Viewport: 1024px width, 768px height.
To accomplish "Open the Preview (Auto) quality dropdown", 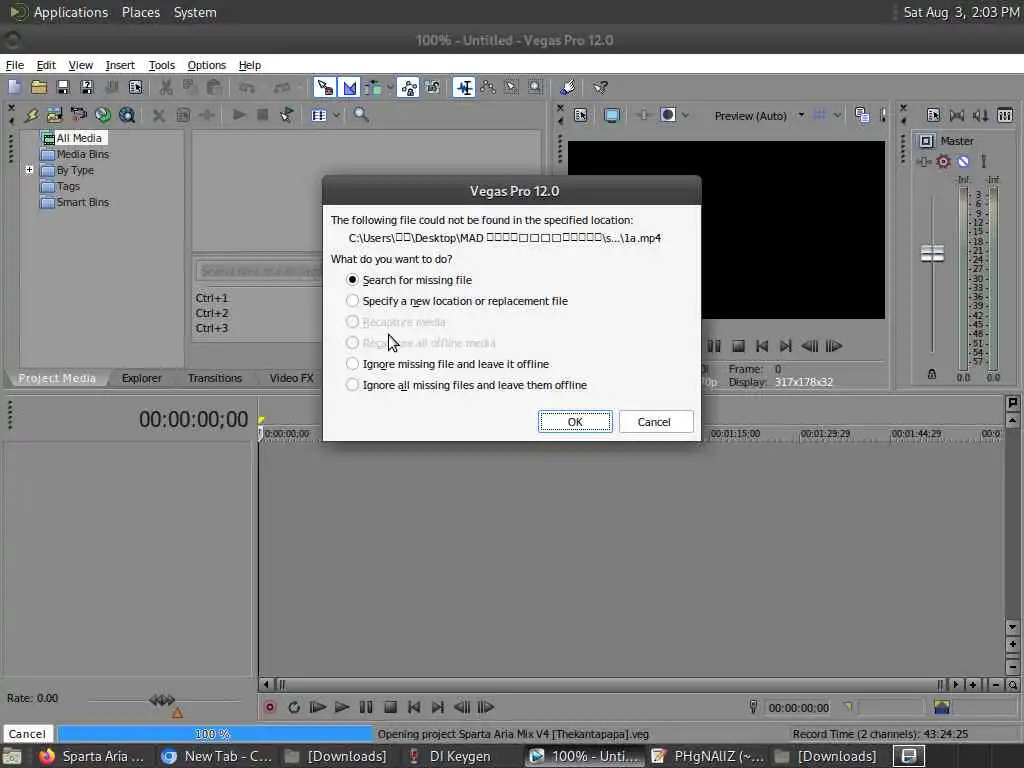I will [801, 116].
